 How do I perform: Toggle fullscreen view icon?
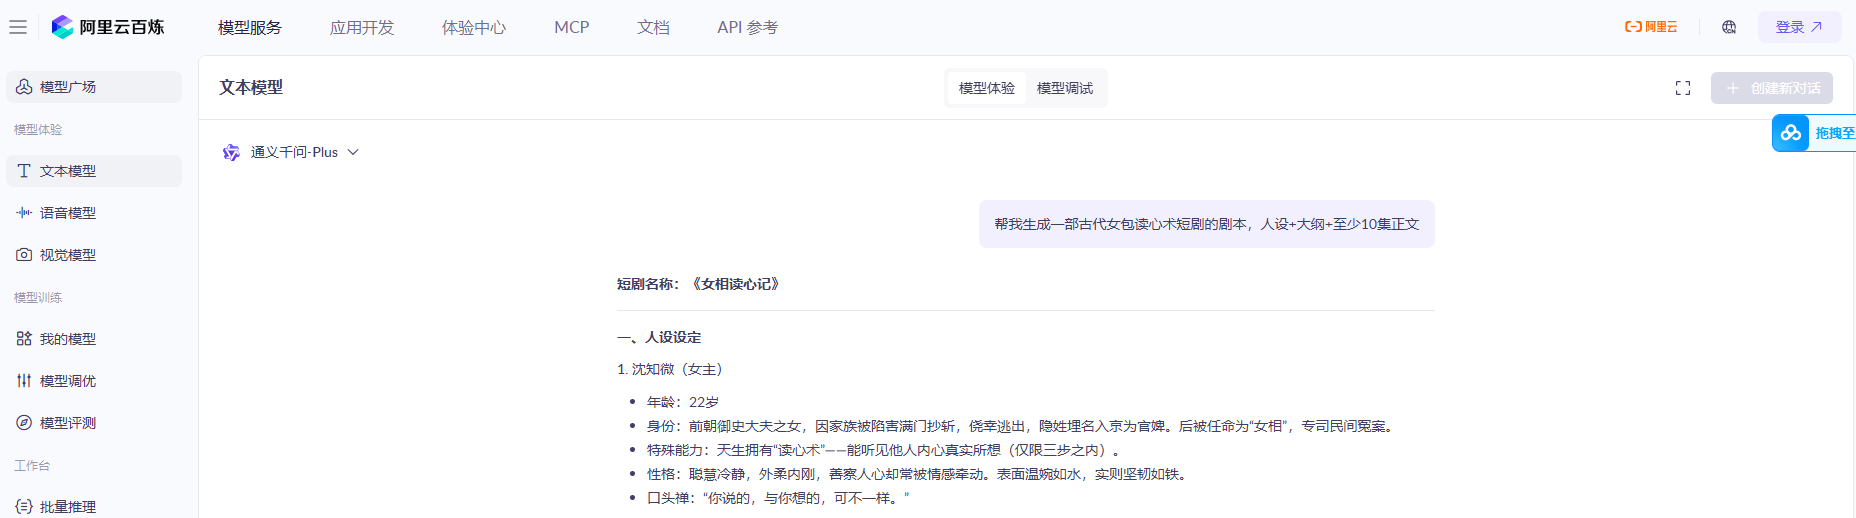pos(1683,88)
